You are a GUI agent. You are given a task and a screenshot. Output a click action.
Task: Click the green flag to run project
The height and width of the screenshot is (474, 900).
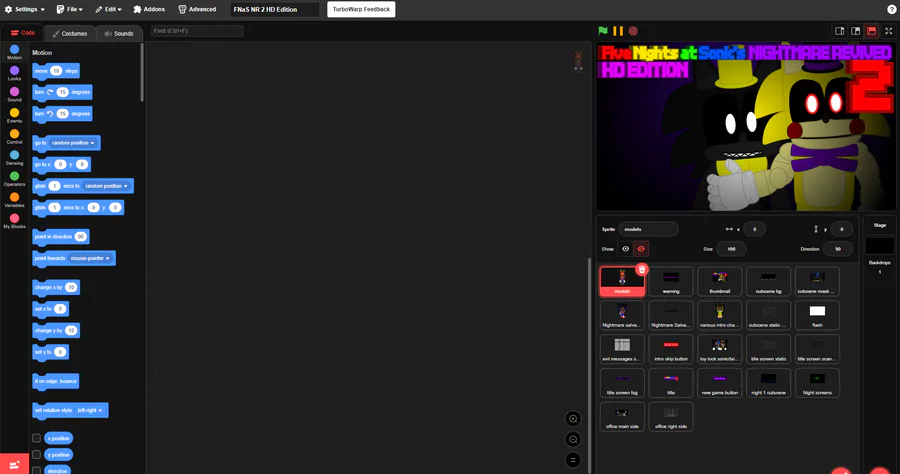pyautogui.click(x=603, y=31)
